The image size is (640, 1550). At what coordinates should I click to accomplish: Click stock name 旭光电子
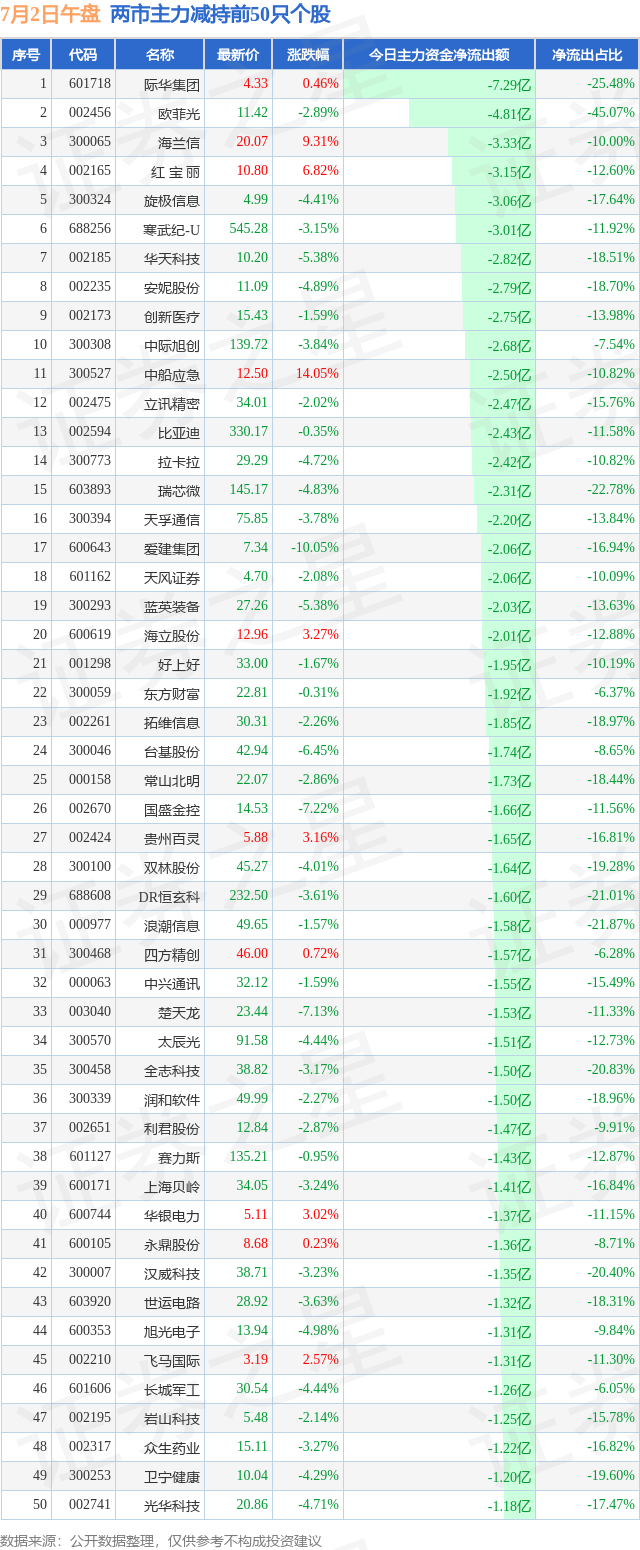(x=172, y=1332)
